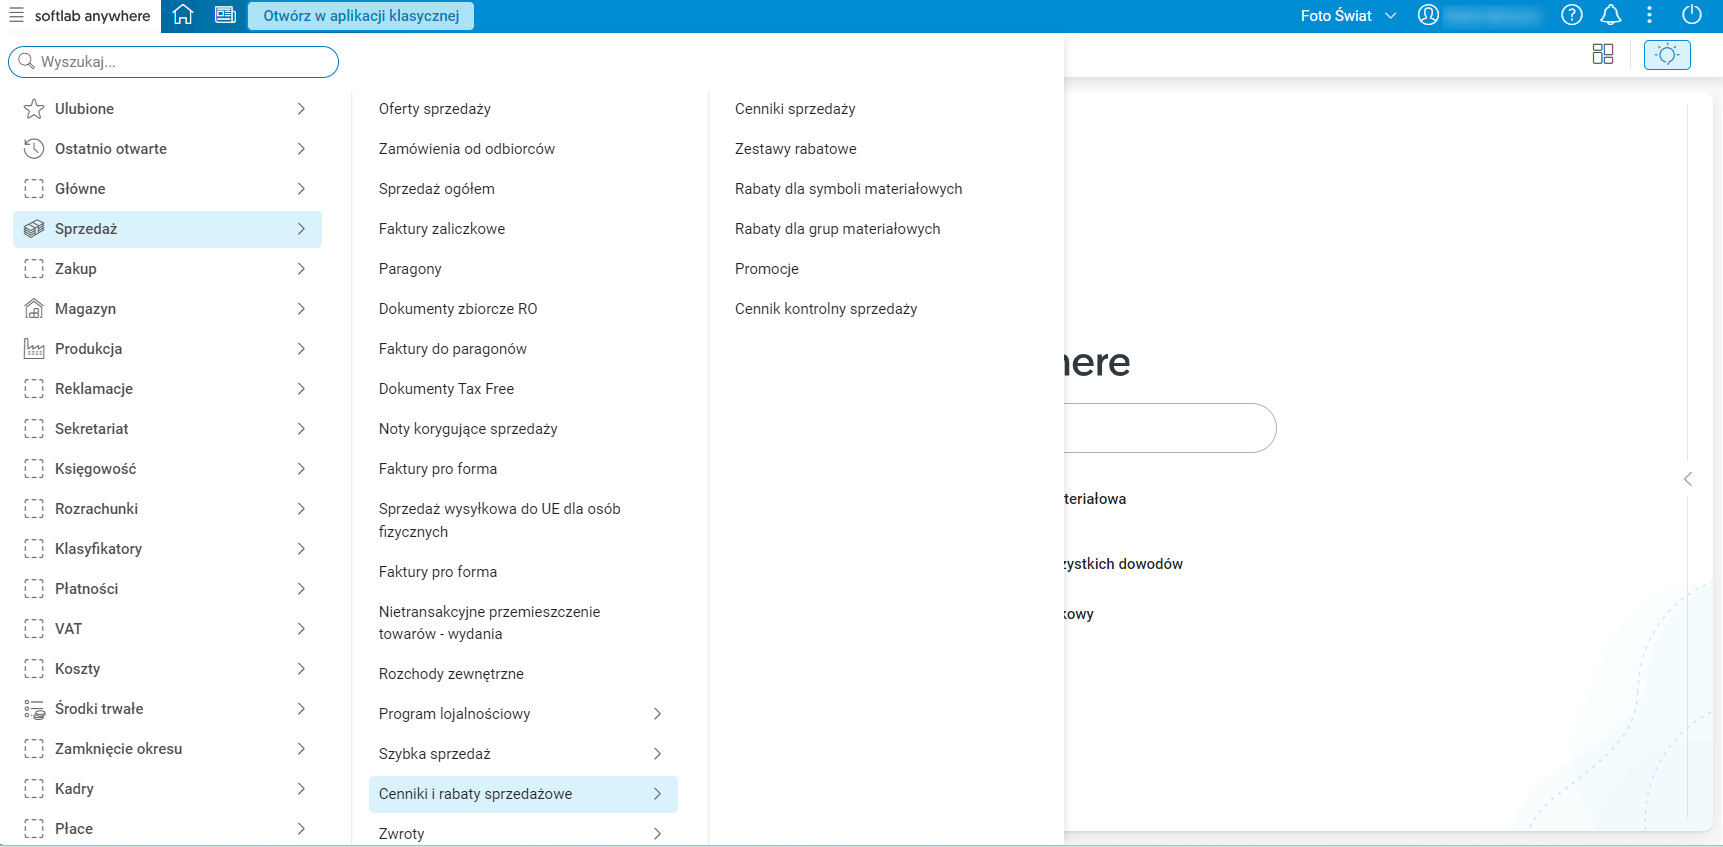Click Otwórz w aplikacji klasycznej button
Screen dimensions: 1723x847
[361, 16]
